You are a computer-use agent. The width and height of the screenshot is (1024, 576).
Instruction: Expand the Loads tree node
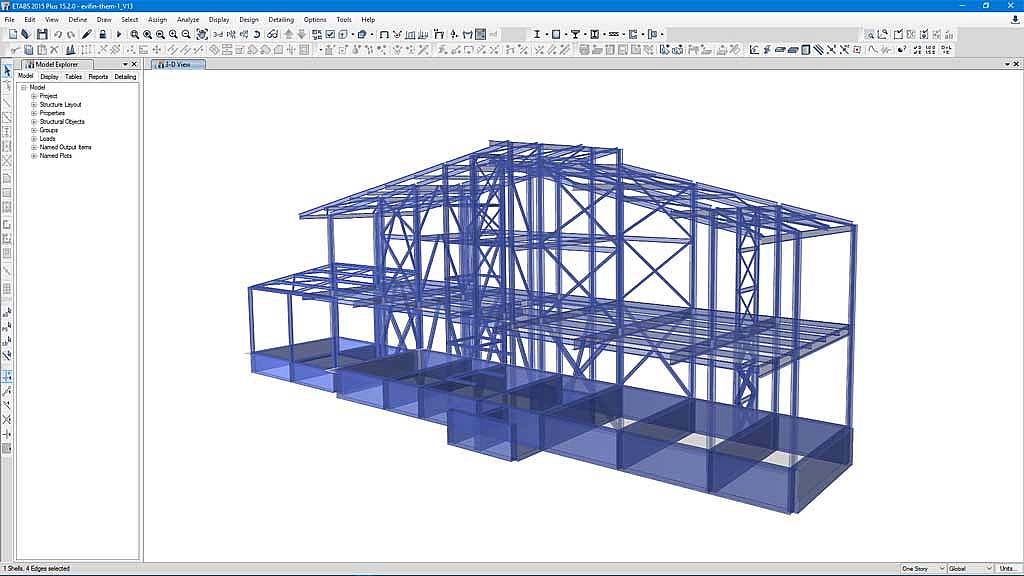click(x=34, y=139)
